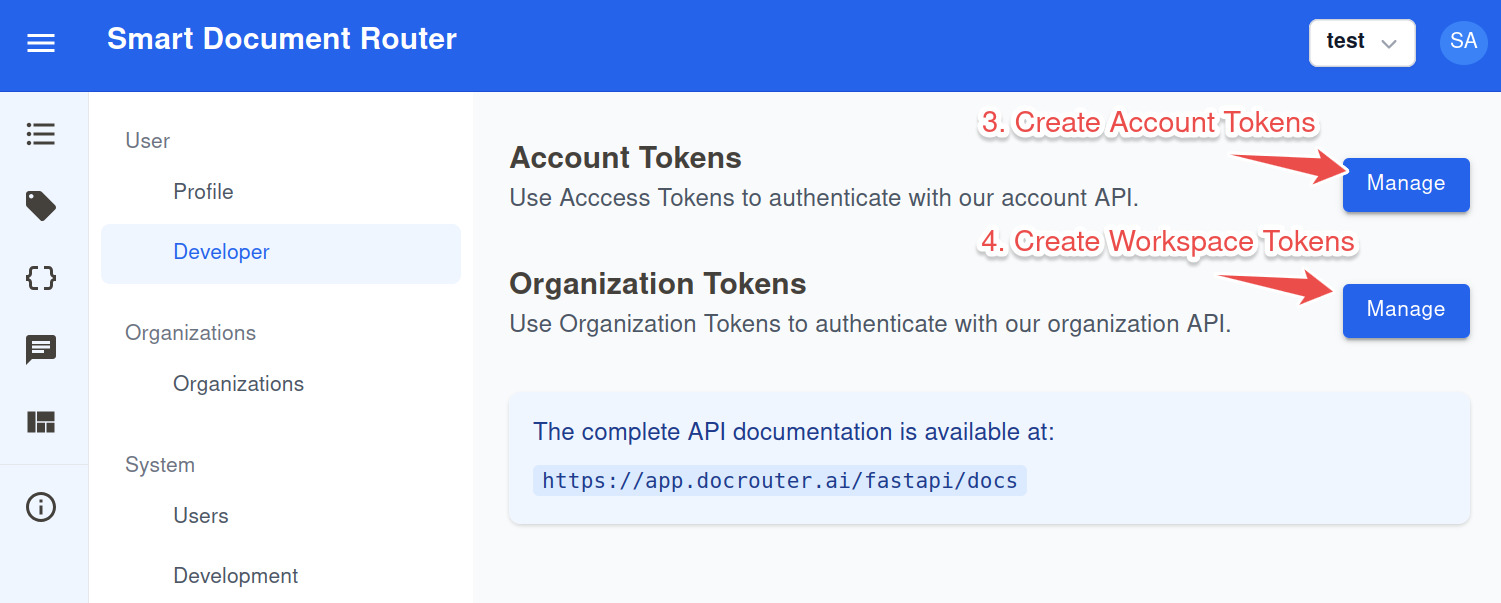Select the Developer menu item
Viewport: 1501px width, 603px height.
point(221,252)
